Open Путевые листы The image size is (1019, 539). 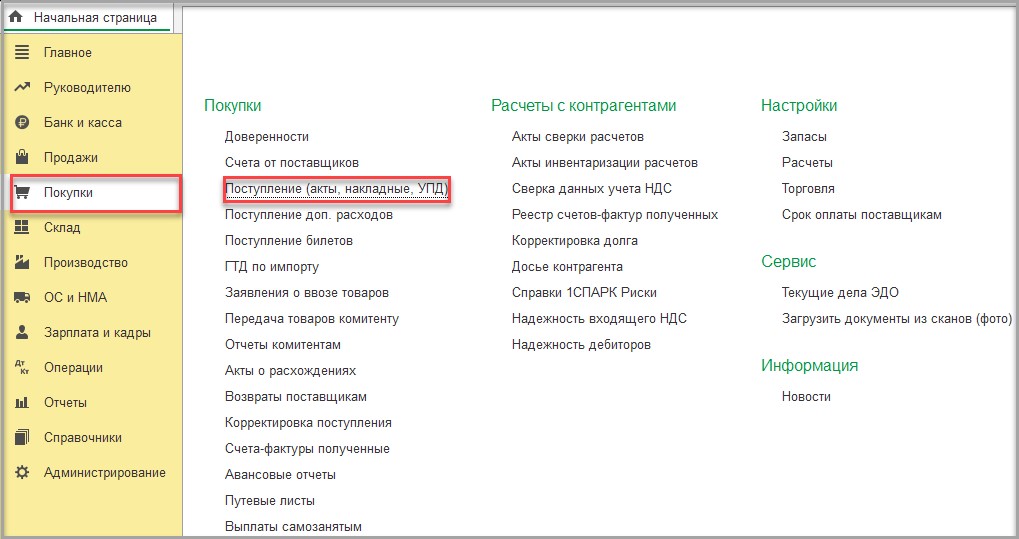click(270, 501)
